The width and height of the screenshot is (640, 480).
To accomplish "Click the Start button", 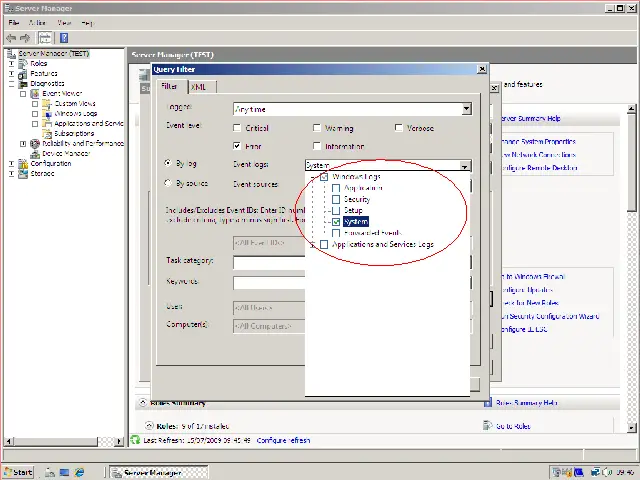I will (18, 472).
